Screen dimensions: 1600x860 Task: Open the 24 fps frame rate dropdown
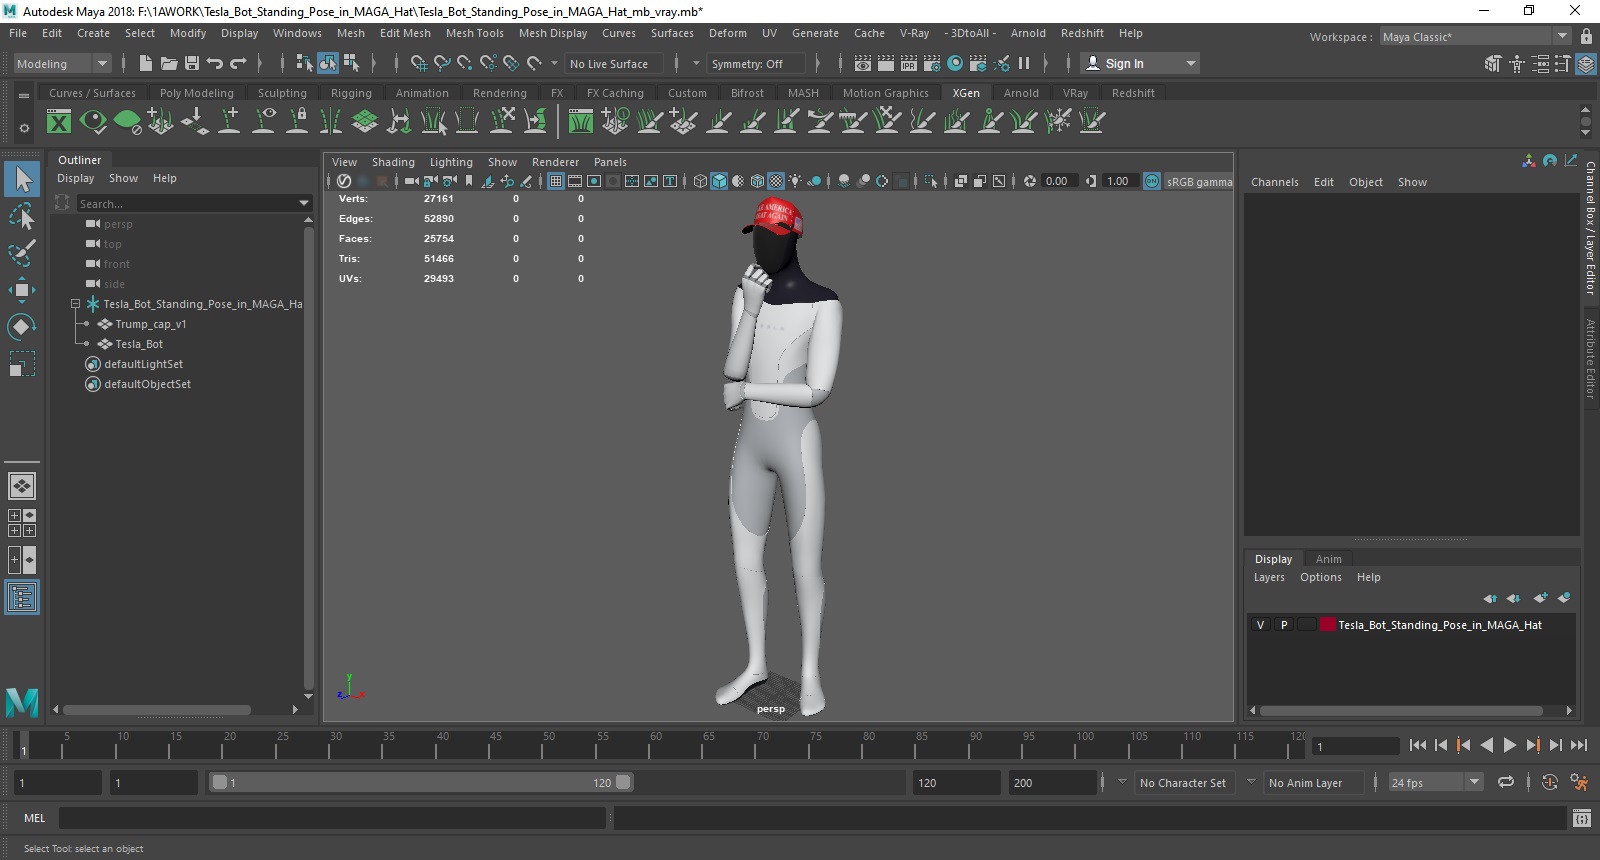tap(1436, 782)
